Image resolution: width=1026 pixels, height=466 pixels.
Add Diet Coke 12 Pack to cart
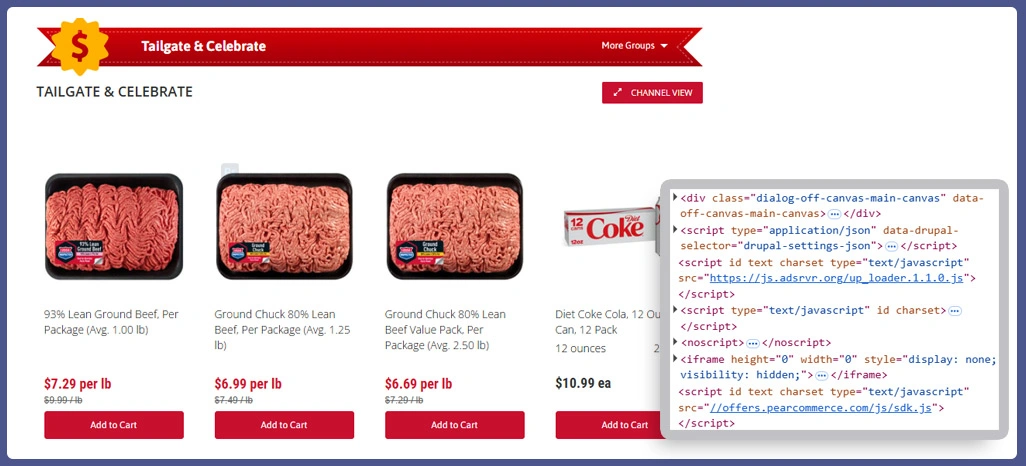pos(609,425)
